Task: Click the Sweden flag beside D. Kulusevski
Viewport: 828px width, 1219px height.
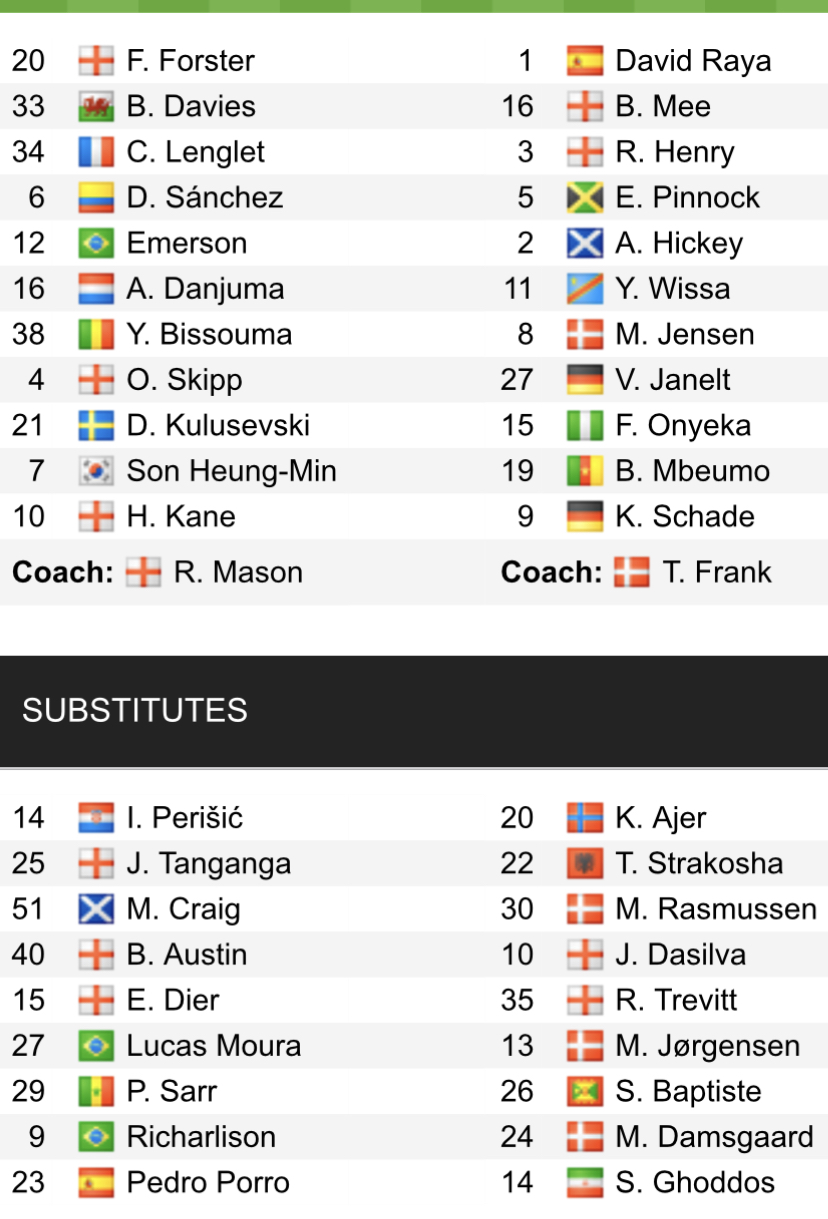Action: point(96,426)
